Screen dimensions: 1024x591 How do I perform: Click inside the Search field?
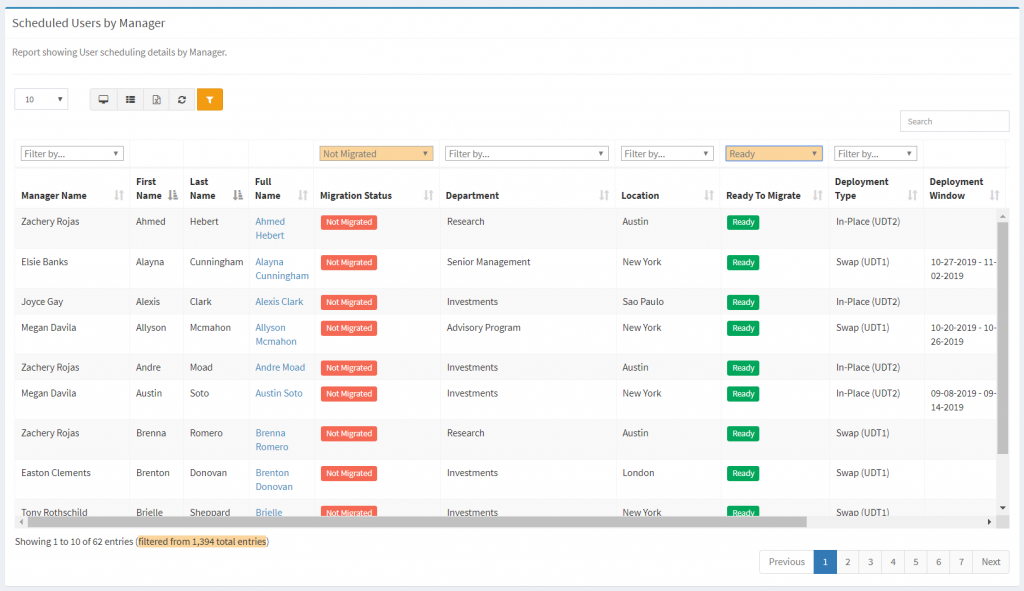click(x=954, y=120)
